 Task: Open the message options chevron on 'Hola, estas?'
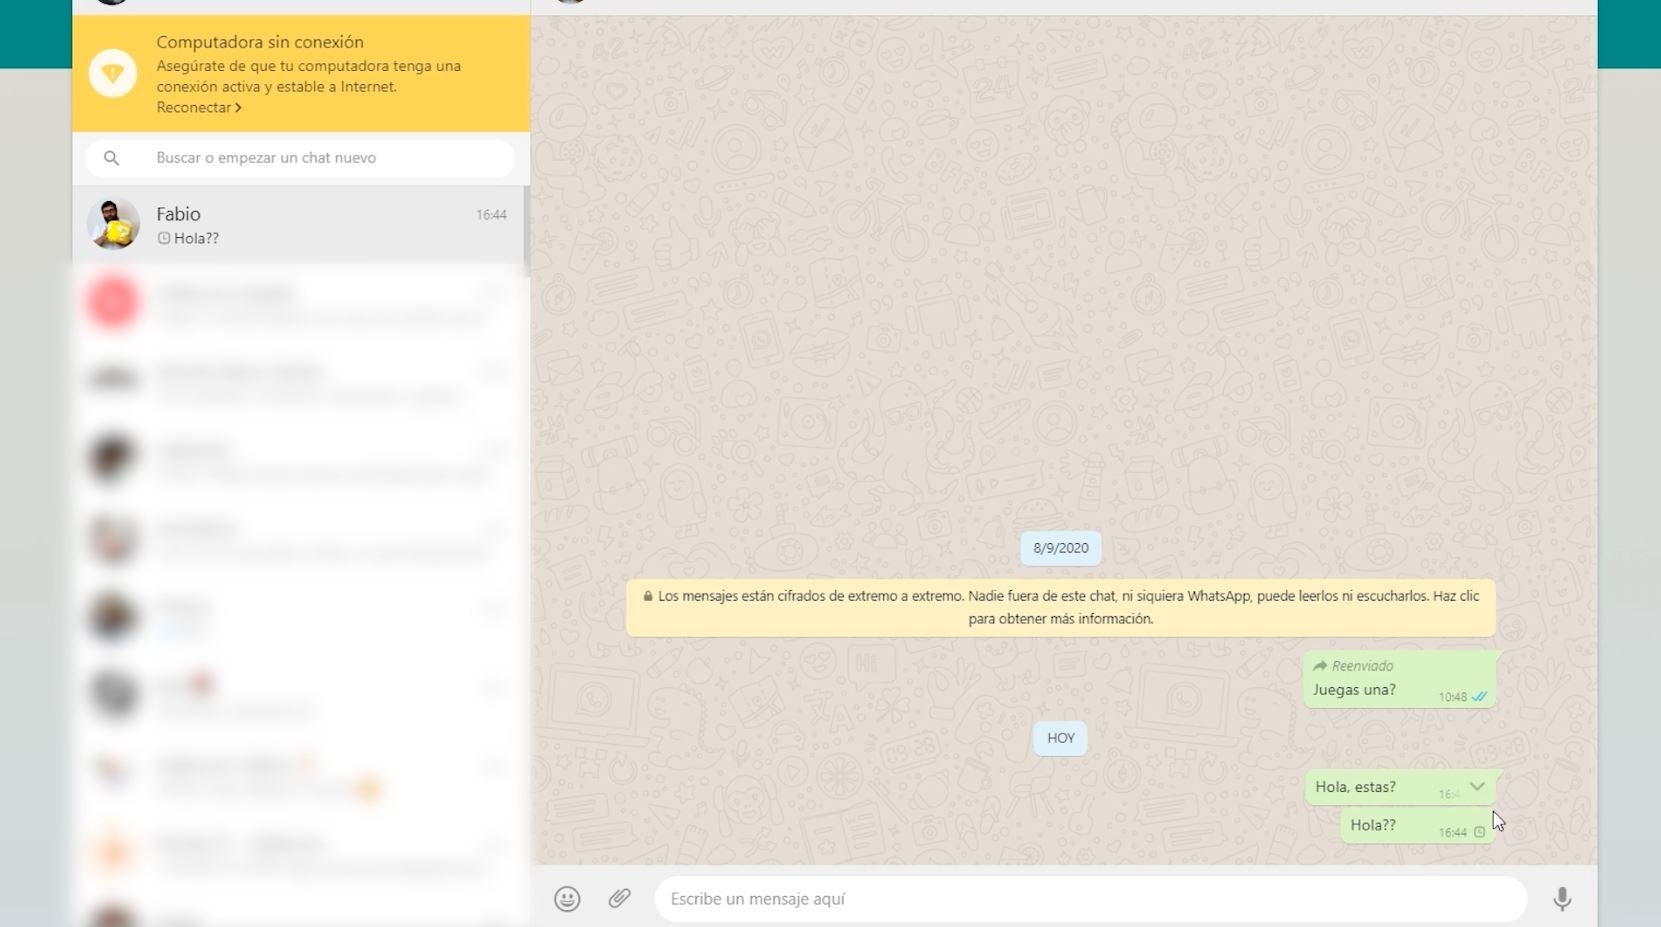point(1478,787)
